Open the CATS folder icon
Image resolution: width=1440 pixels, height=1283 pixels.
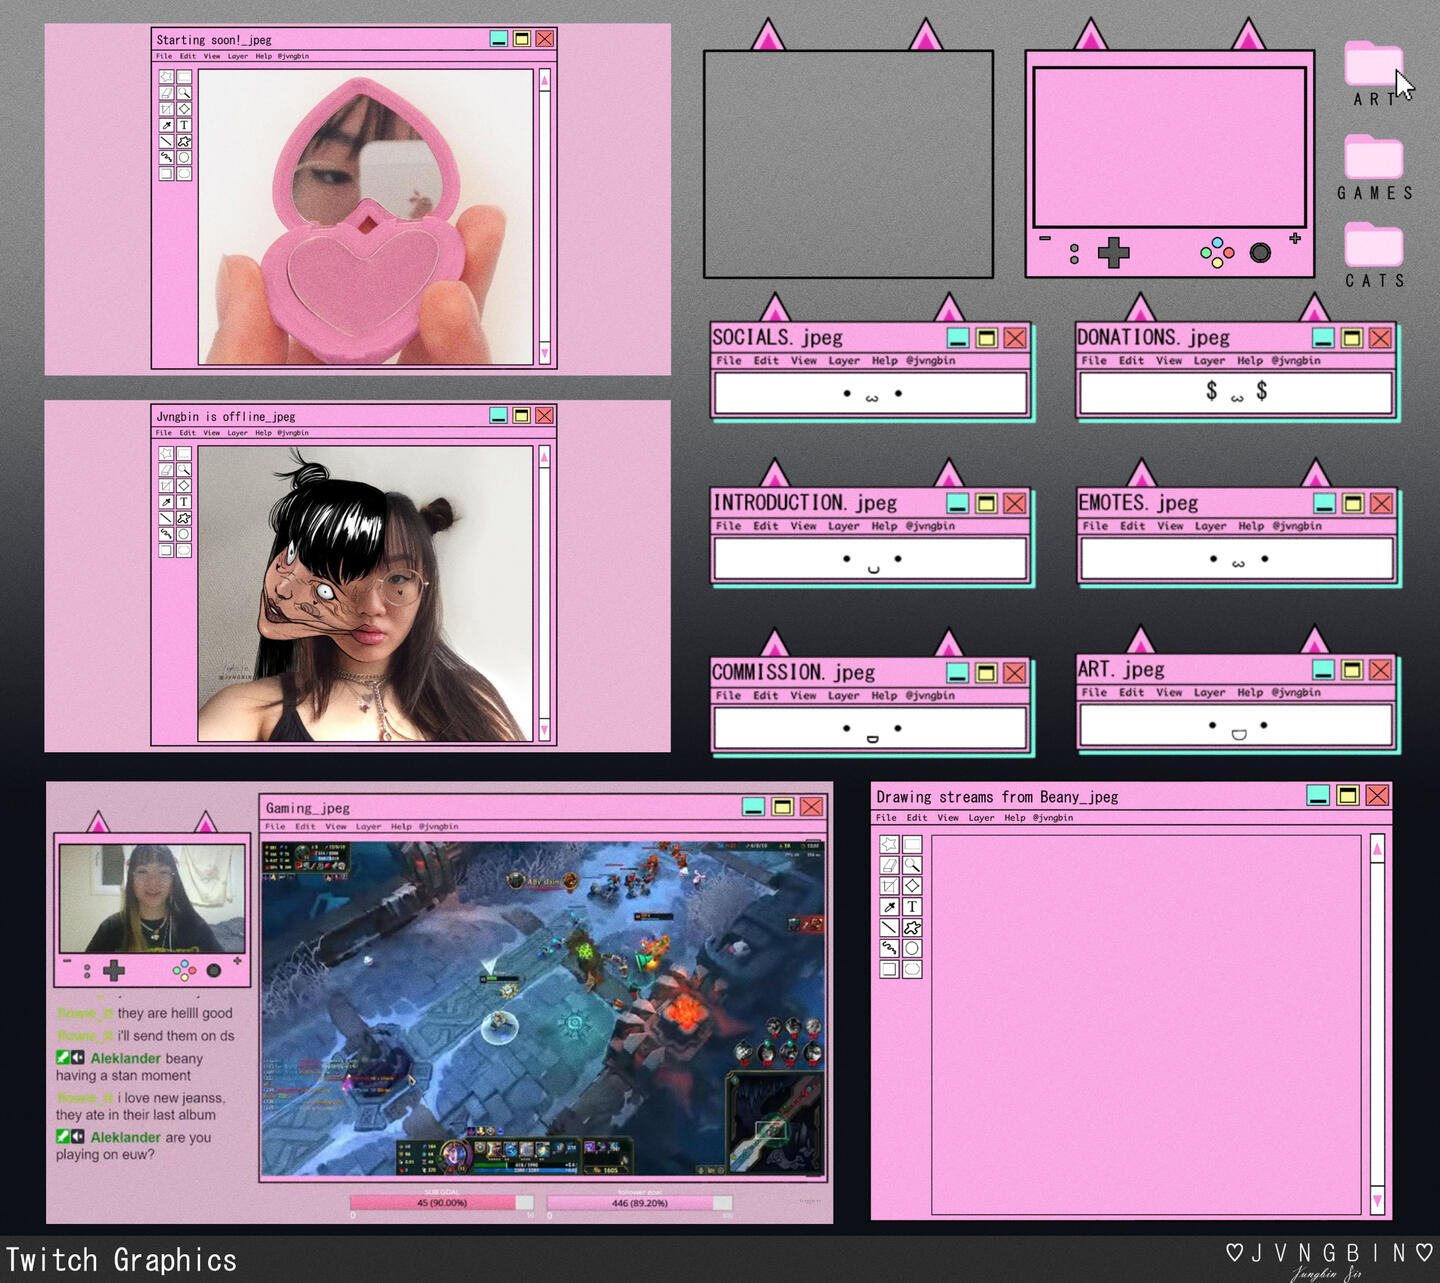[x=1374, y=247]
